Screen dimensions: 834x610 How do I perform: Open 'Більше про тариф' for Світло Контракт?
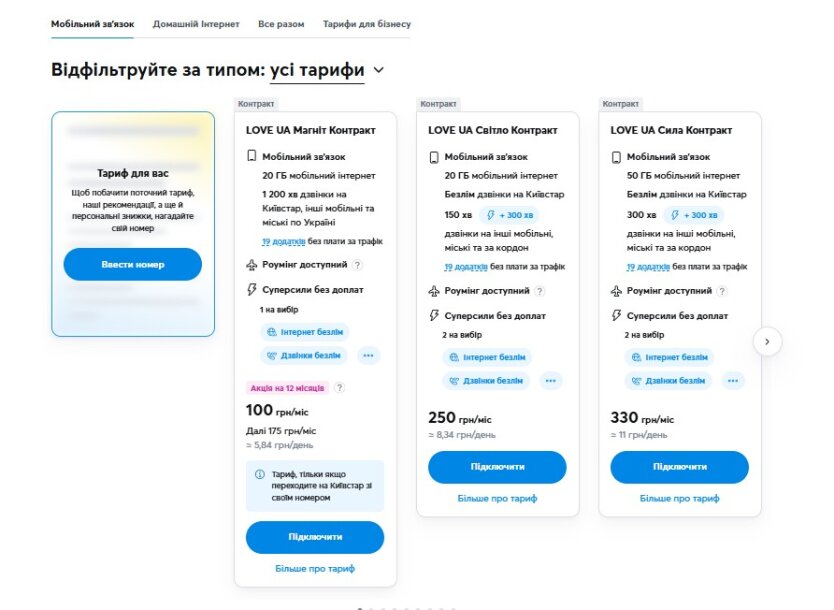(x=497, y=498)
